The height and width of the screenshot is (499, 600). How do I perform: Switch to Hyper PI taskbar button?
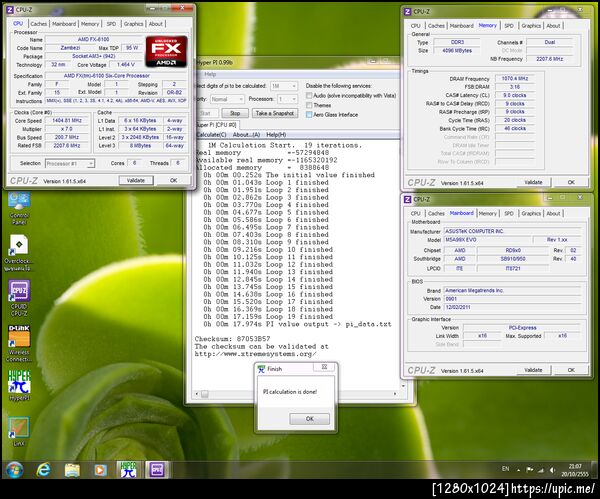tap(128, 470)
